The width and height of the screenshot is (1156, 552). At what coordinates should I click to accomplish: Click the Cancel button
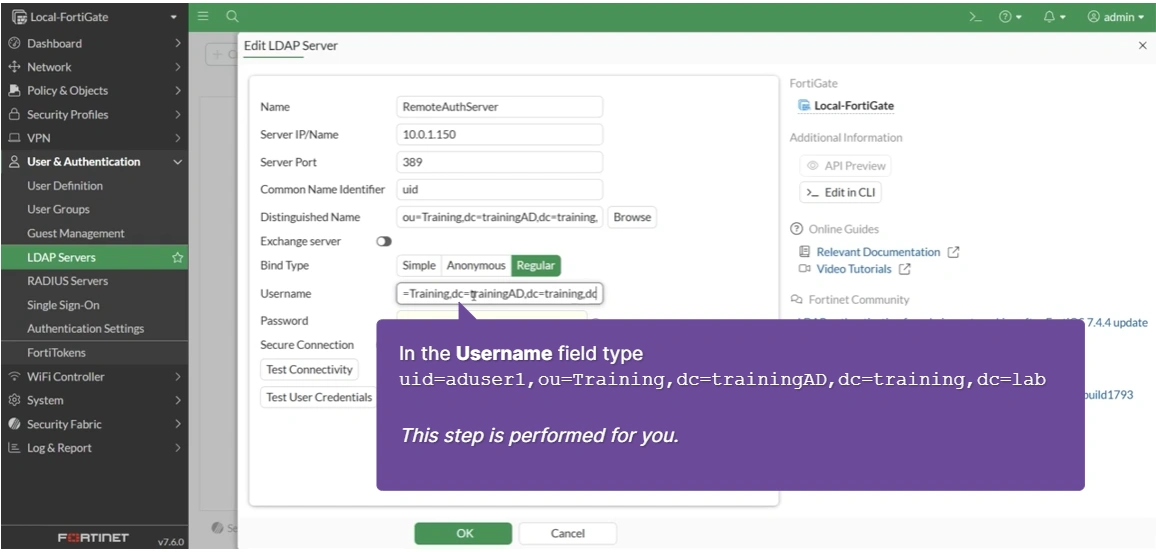click(568, 534)
